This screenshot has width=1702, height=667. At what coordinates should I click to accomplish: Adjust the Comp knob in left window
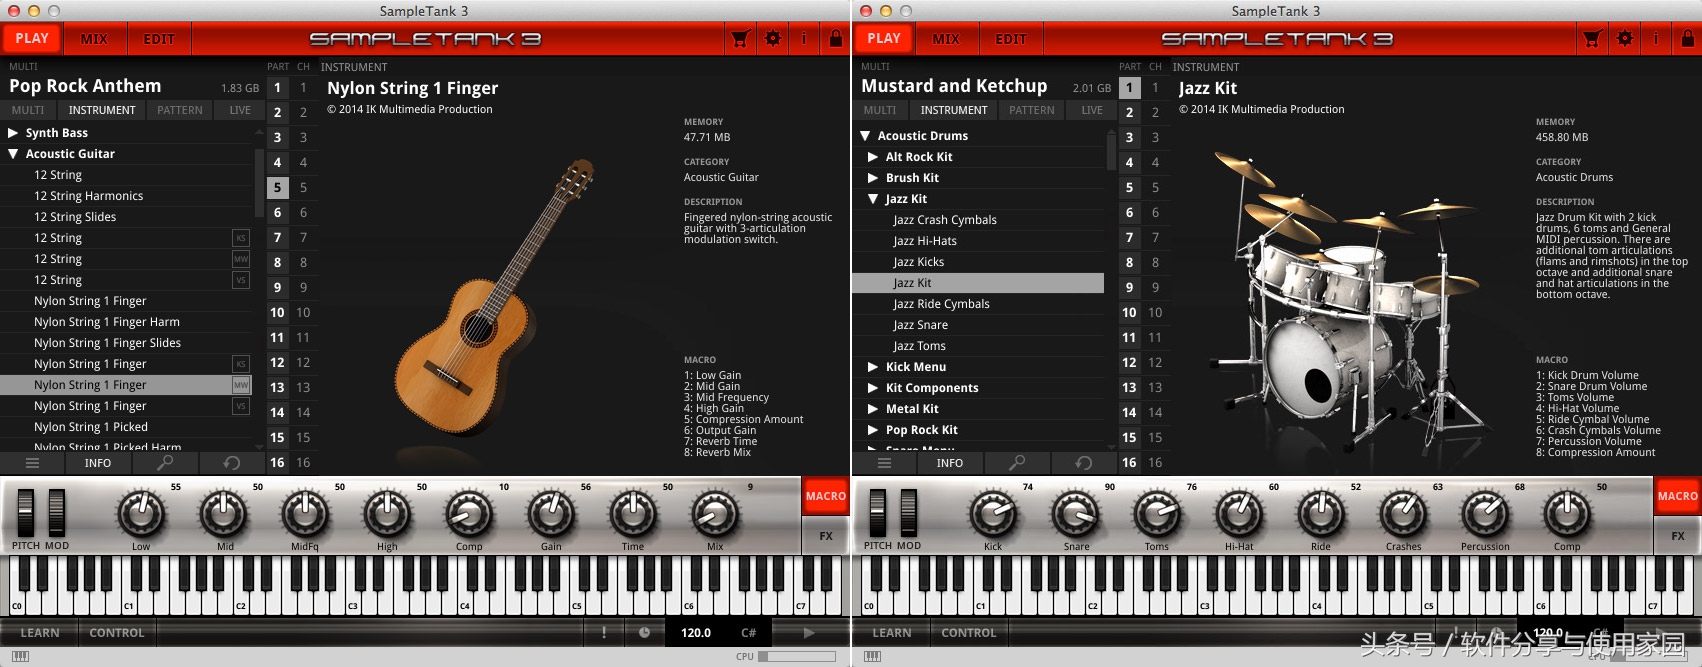tap(468, 514)
